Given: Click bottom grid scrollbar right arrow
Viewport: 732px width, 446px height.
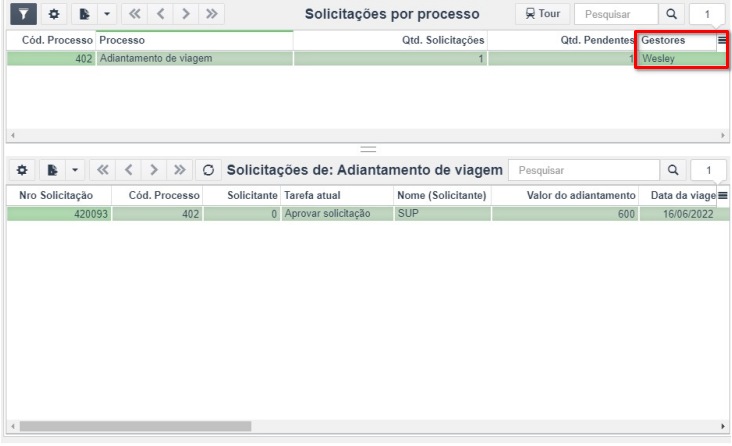Looking at the screenshot, I should coord(723,426).
